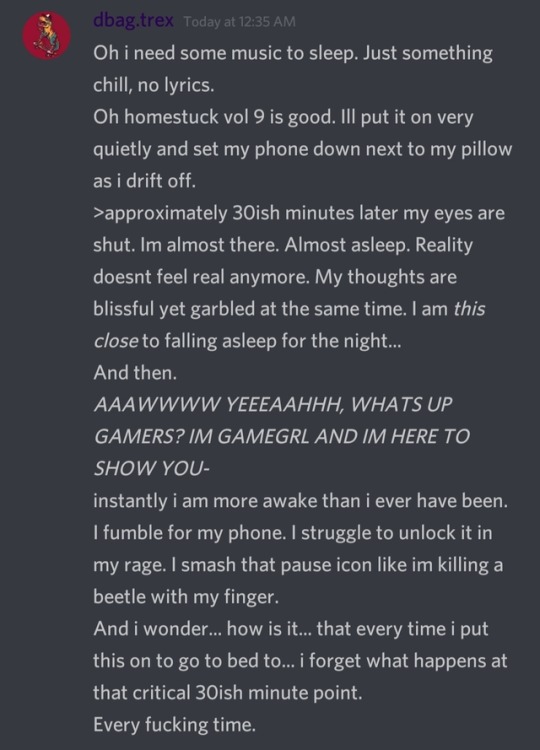Click the 'as i drift off.' line

pyautogui.click(x=144, y=181)
